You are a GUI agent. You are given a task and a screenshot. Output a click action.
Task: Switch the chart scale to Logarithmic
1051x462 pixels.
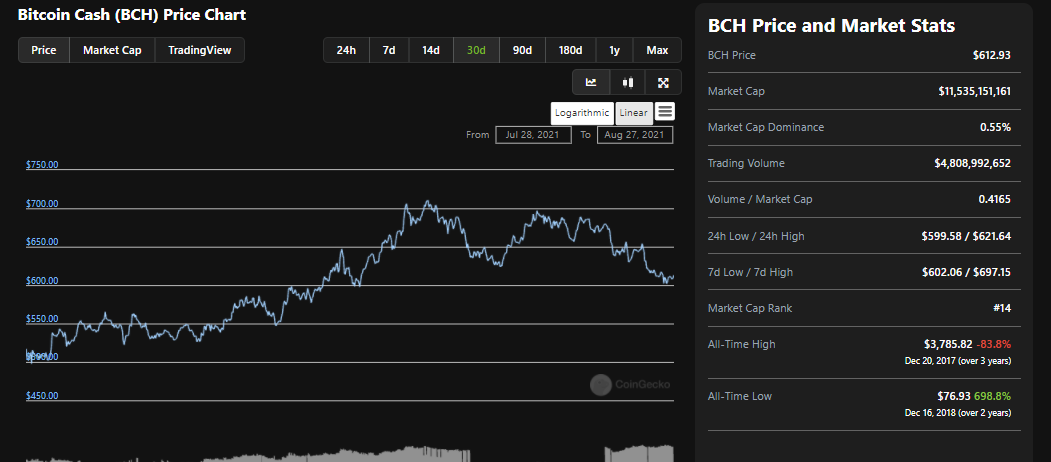582,113
